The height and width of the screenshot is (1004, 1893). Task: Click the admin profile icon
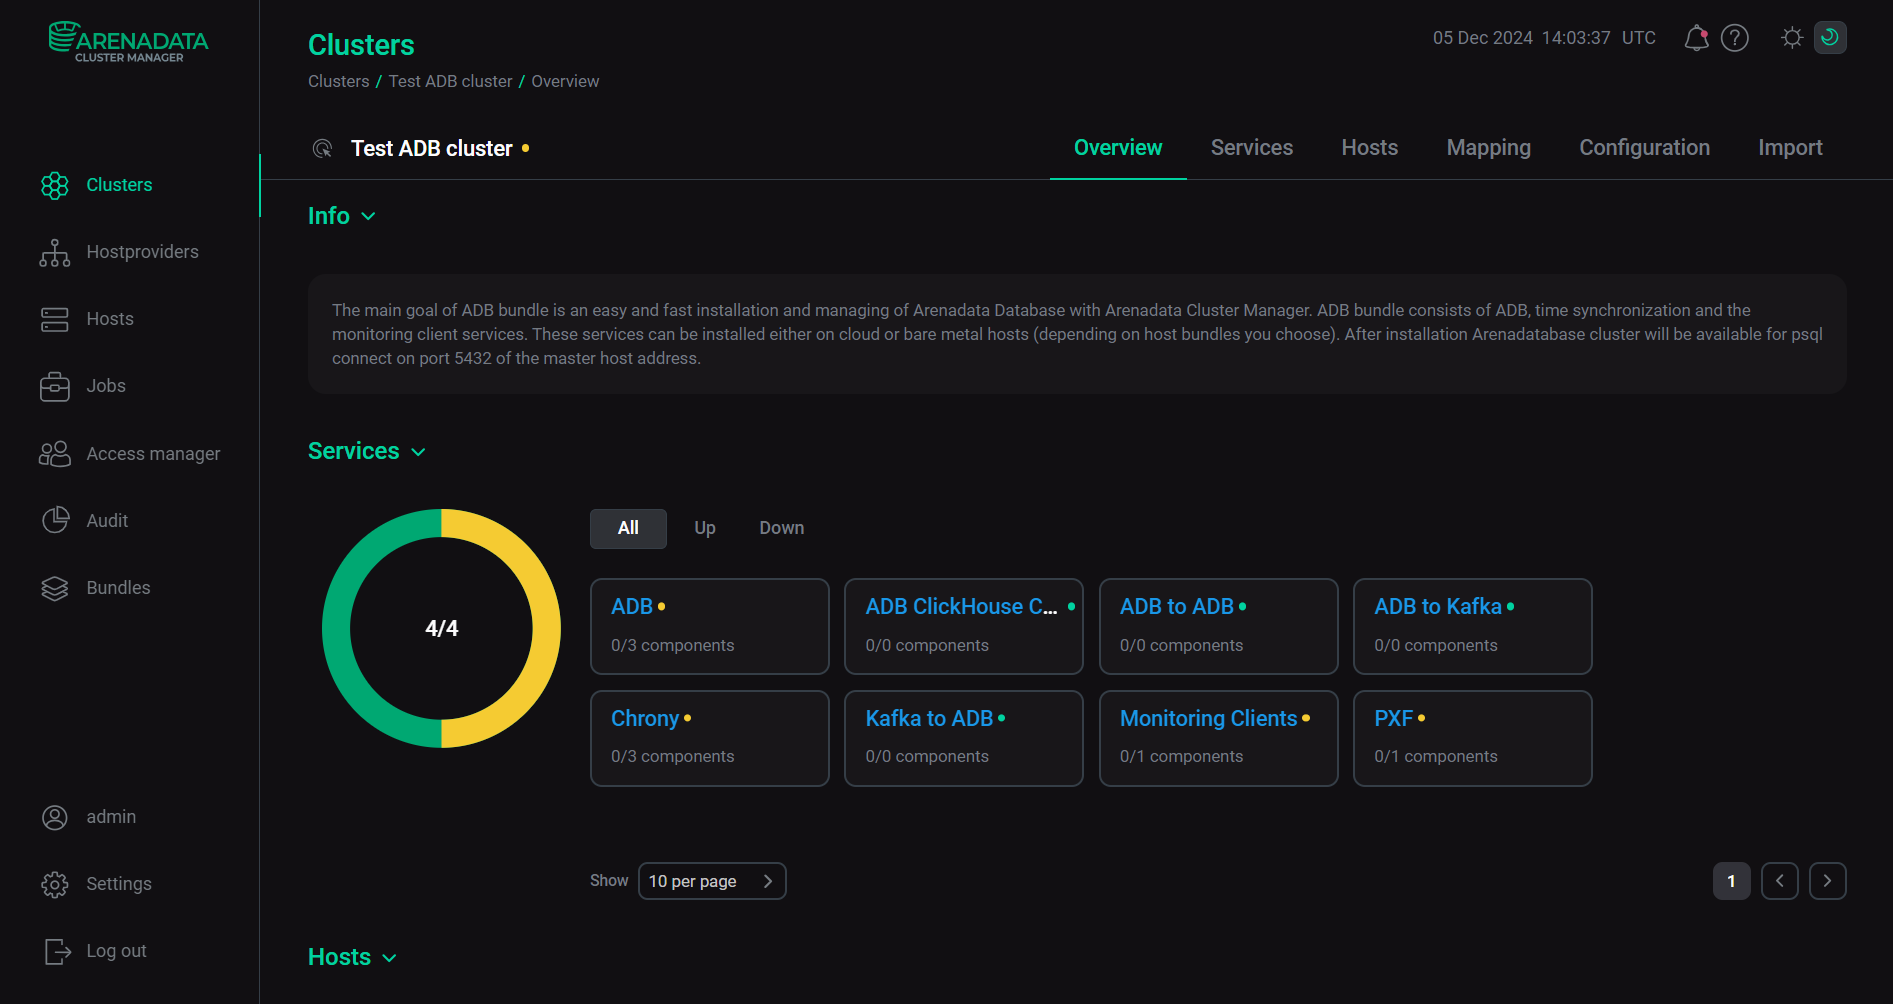(x=55, y=817)
